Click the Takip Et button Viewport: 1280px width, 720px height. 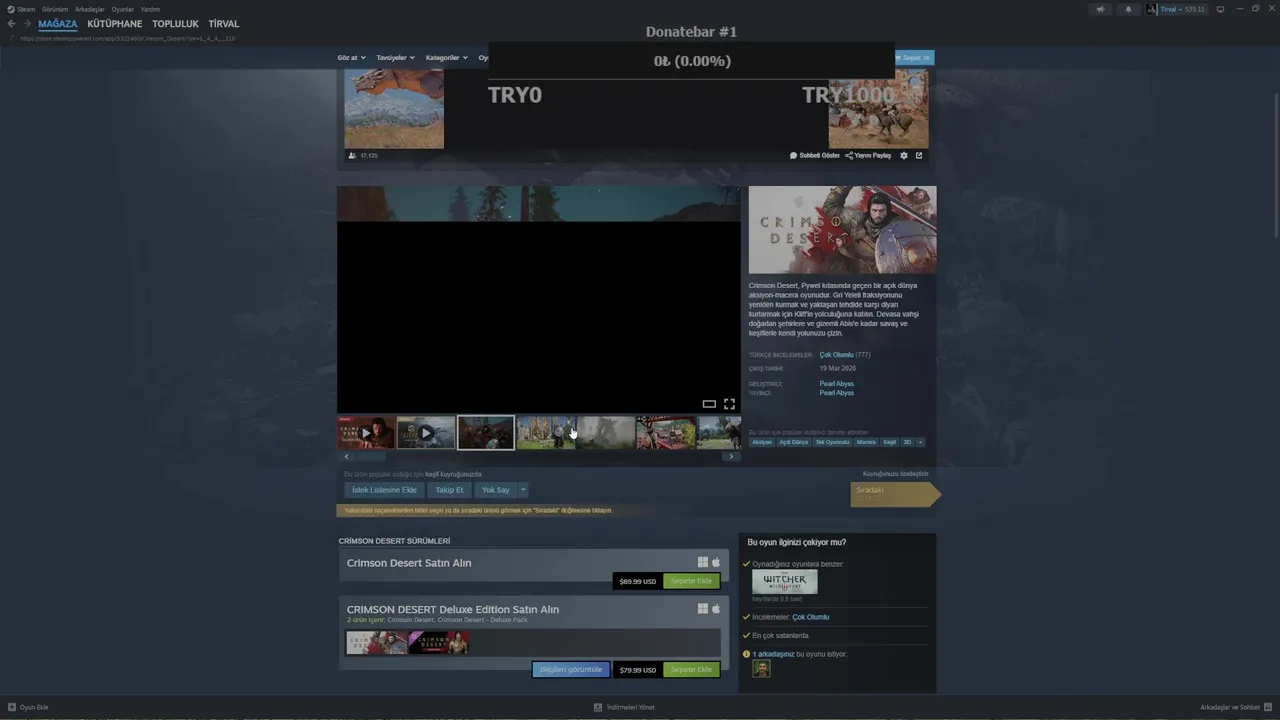(449, 490)
